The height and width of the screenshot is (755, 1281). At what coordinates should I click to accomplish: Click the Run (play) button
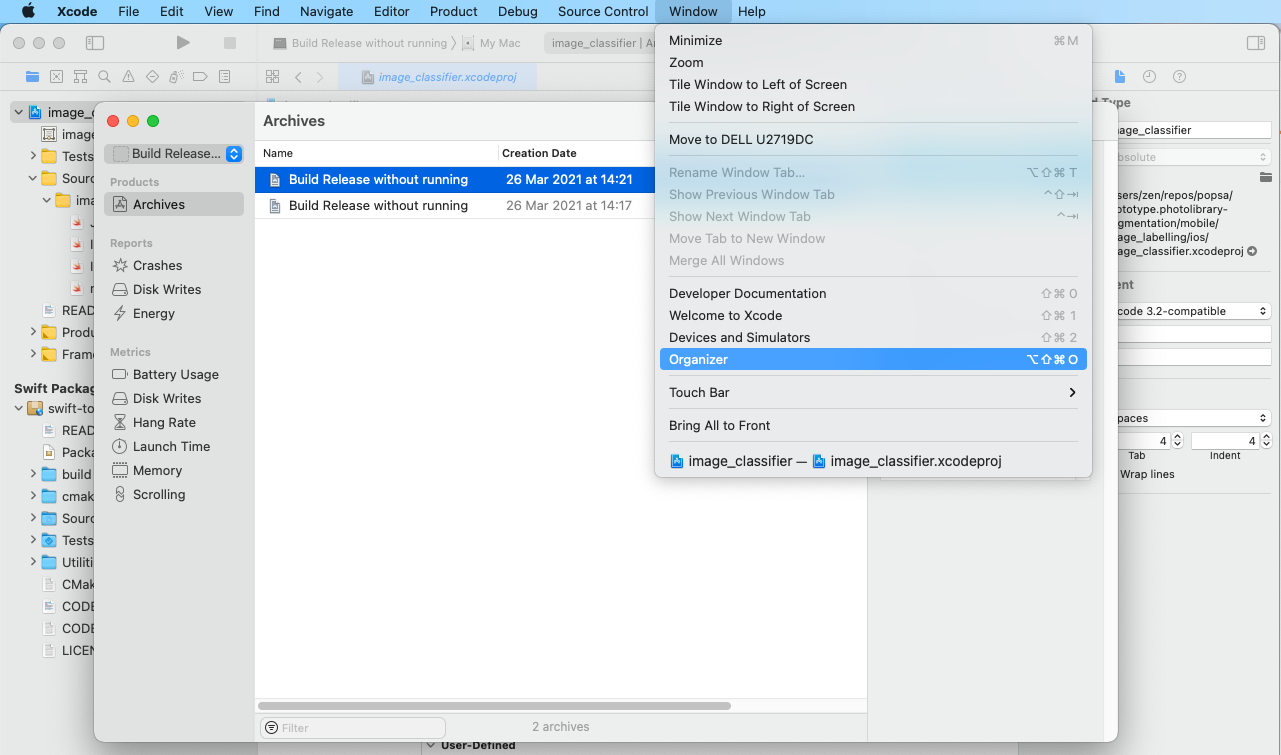[x=183, y=43]
